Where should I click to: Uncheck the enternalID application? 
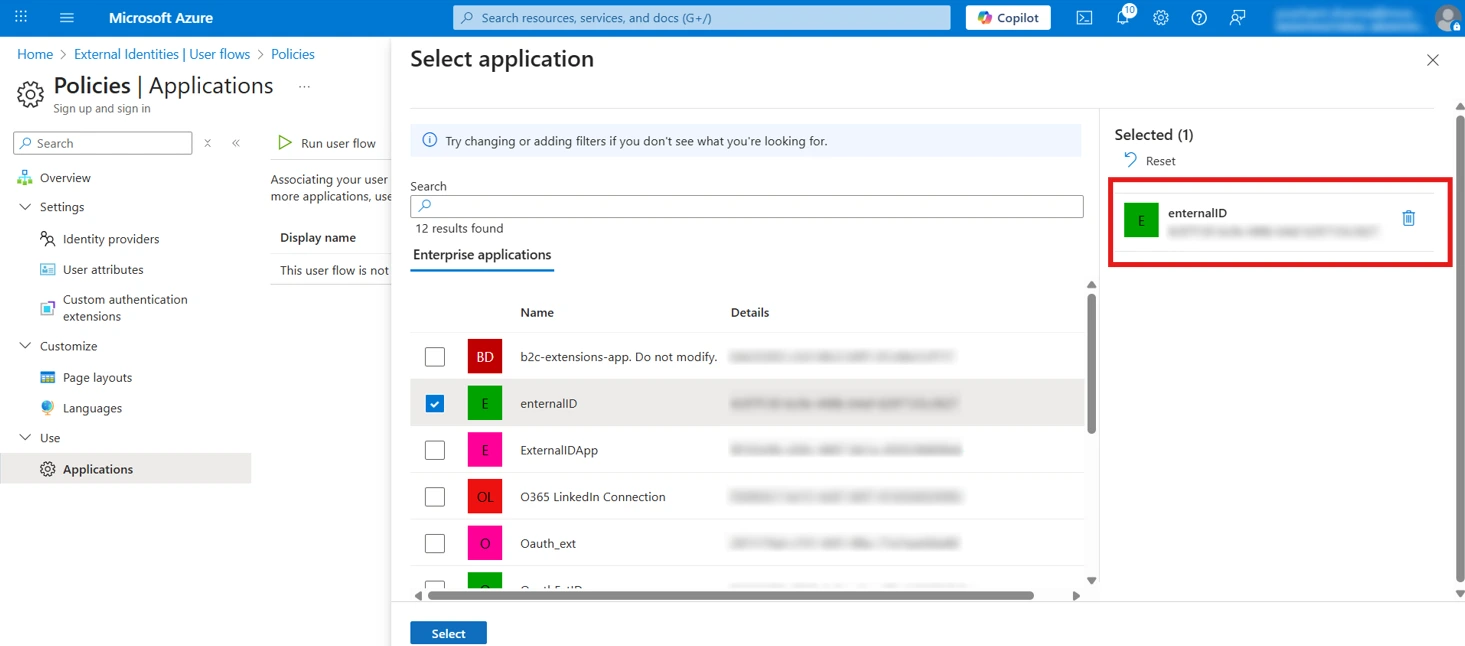tap(435, 403)
